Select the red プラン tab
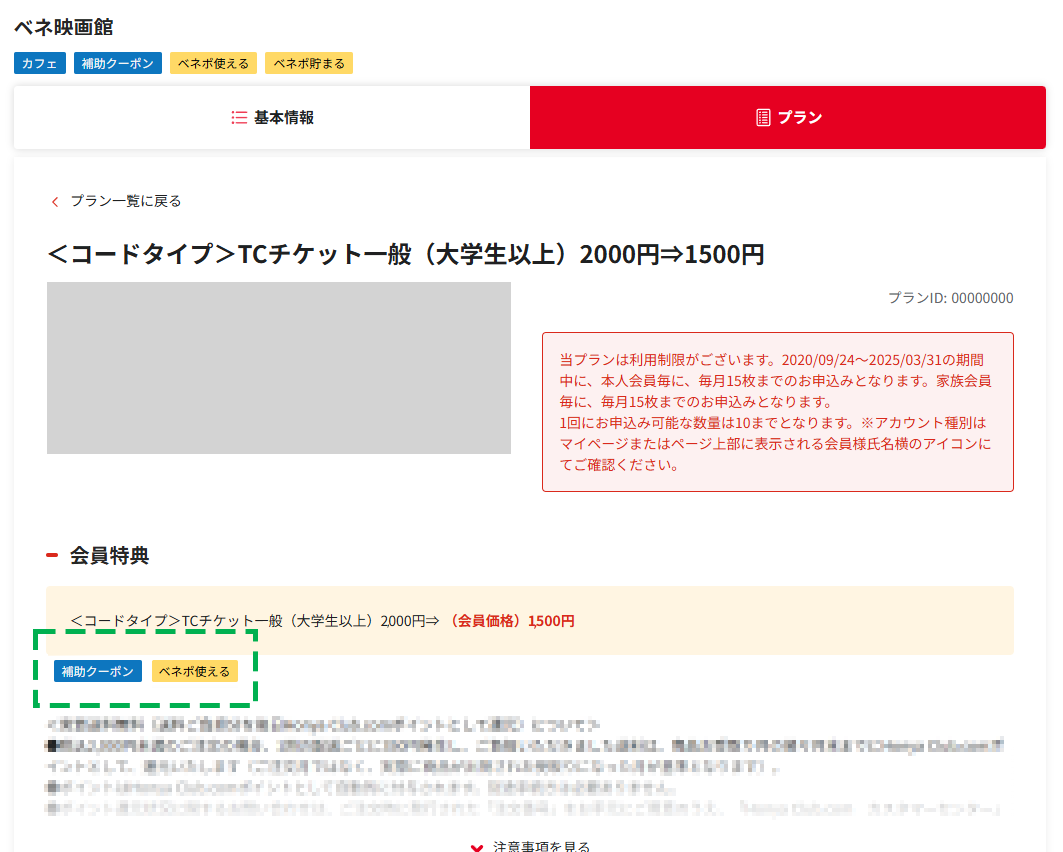The height and width of the screenshot is (852, 1063). click(x=788, y=117)
